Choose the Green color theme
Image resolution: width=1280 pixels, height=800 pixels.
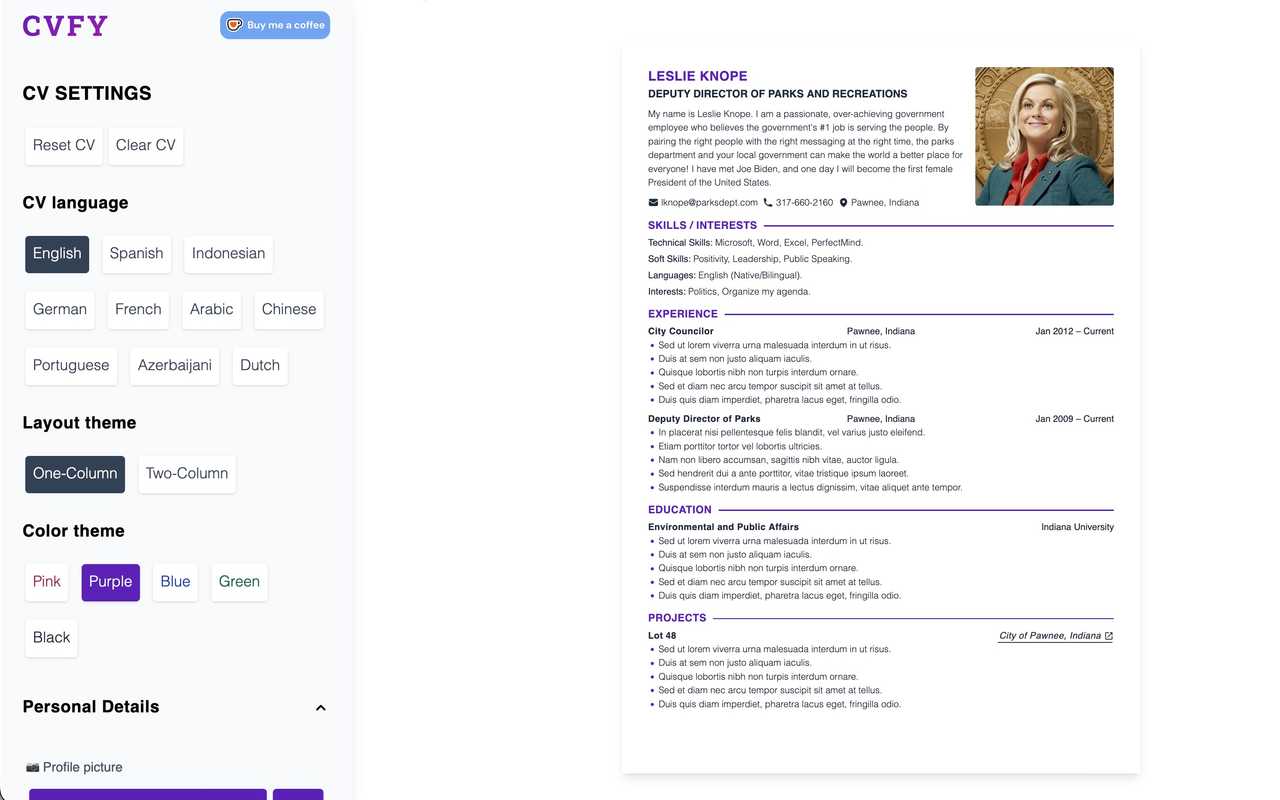pyautogui.click(x=239, y=582)
